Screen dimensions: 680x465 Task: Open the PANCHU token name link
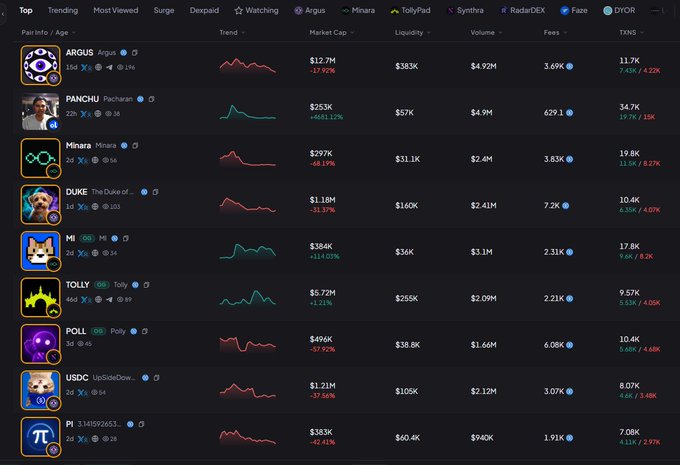82,99
